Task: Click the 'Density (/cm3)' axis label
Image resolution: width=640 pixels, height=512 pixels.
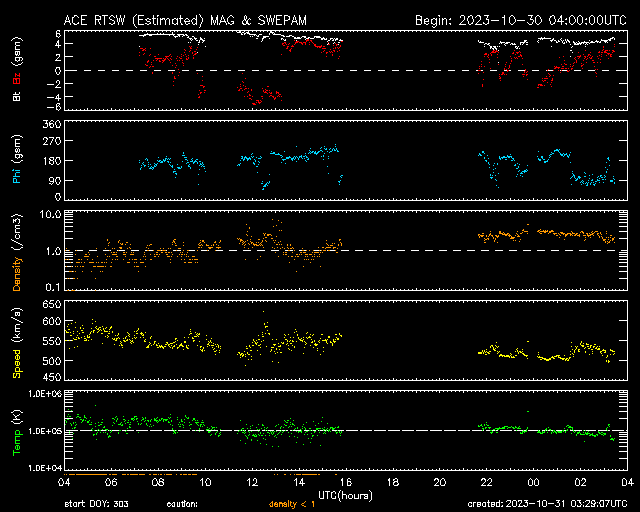Action: (17, 252)
